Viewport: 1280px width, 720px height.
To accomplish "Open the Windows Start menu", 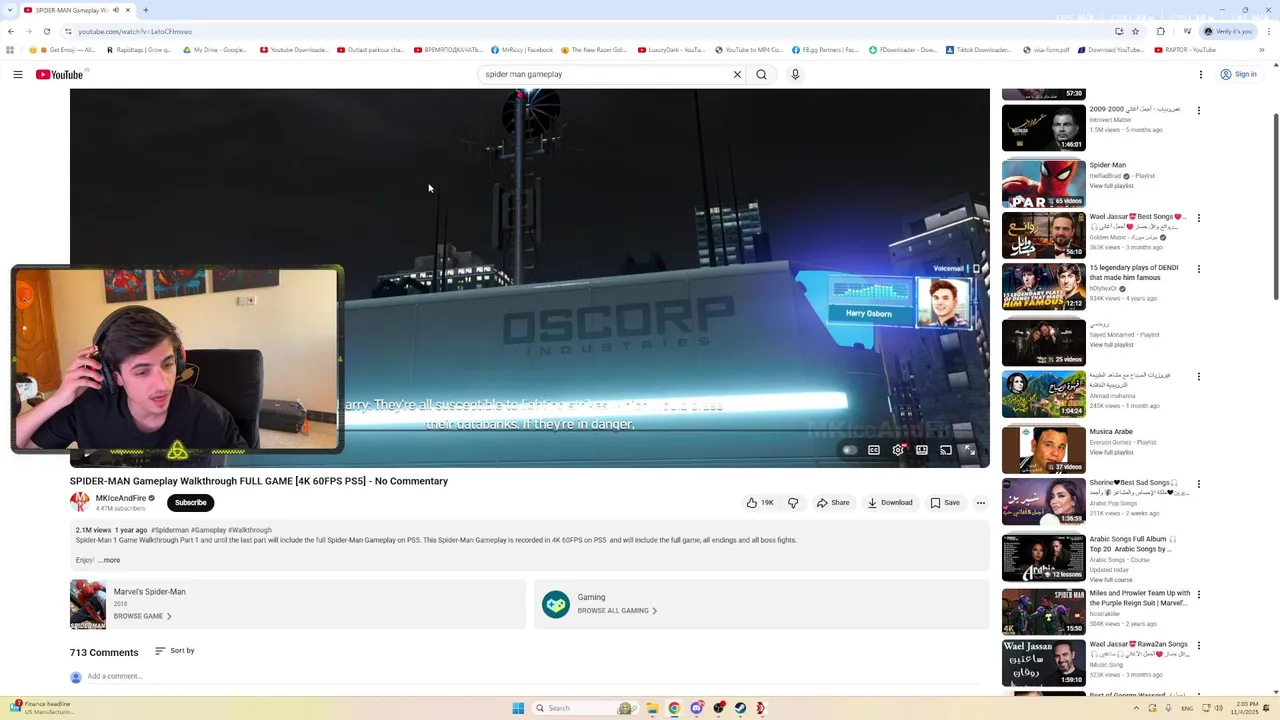I will [x=518, y=708].
